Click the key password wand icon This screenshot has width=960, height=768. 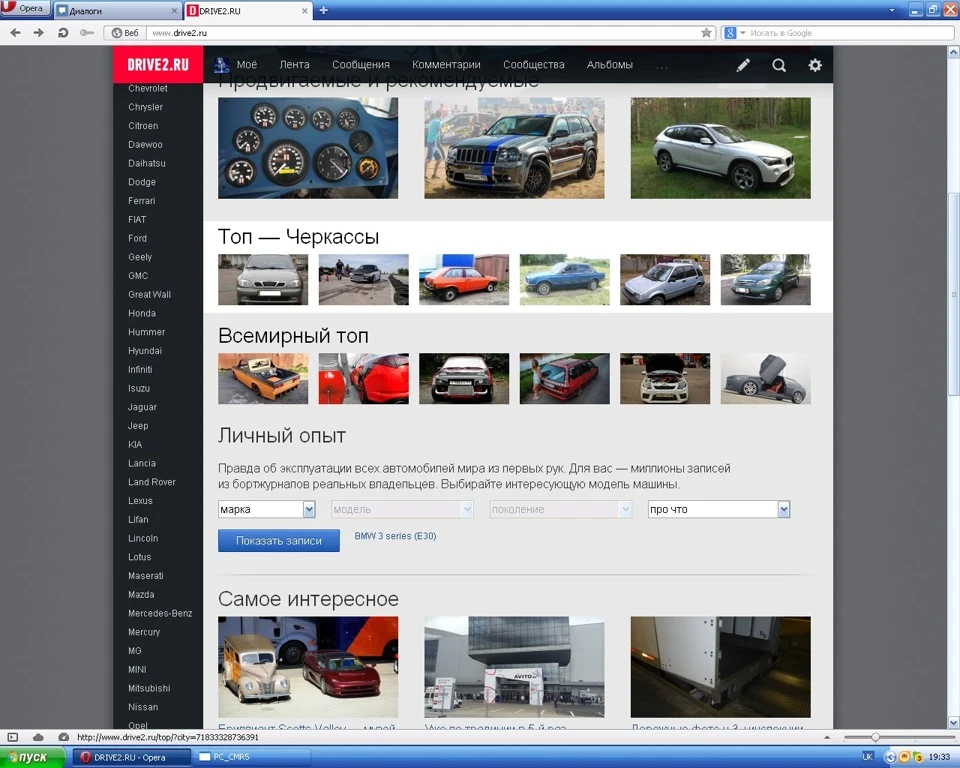coord(86,32)
